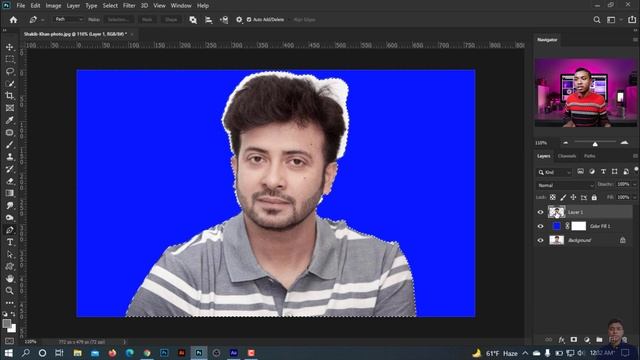Toggle lock position
640x360 pixels.
573,198
